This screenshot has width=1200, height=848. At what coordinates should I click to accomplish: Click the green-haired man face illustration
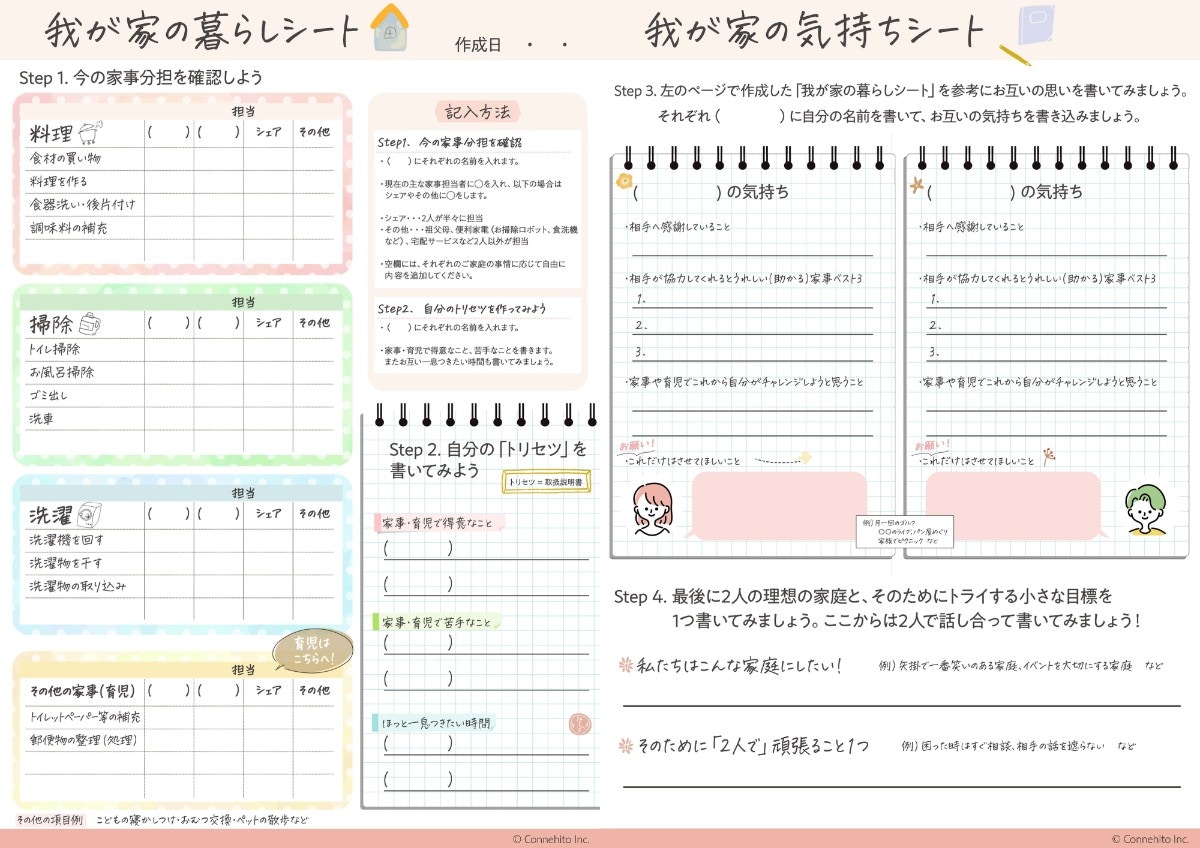(1145, 510)
